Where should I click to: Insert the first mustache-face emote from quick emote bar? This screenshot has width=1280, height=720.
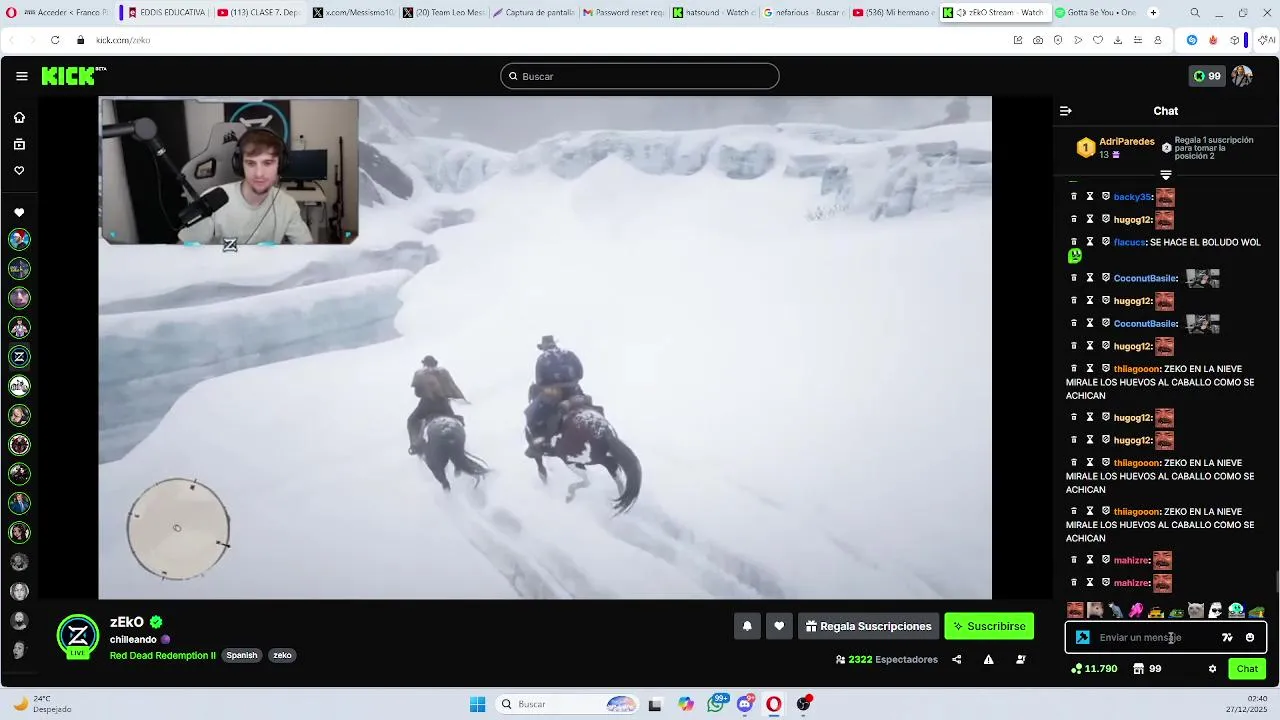(1075, 610)
